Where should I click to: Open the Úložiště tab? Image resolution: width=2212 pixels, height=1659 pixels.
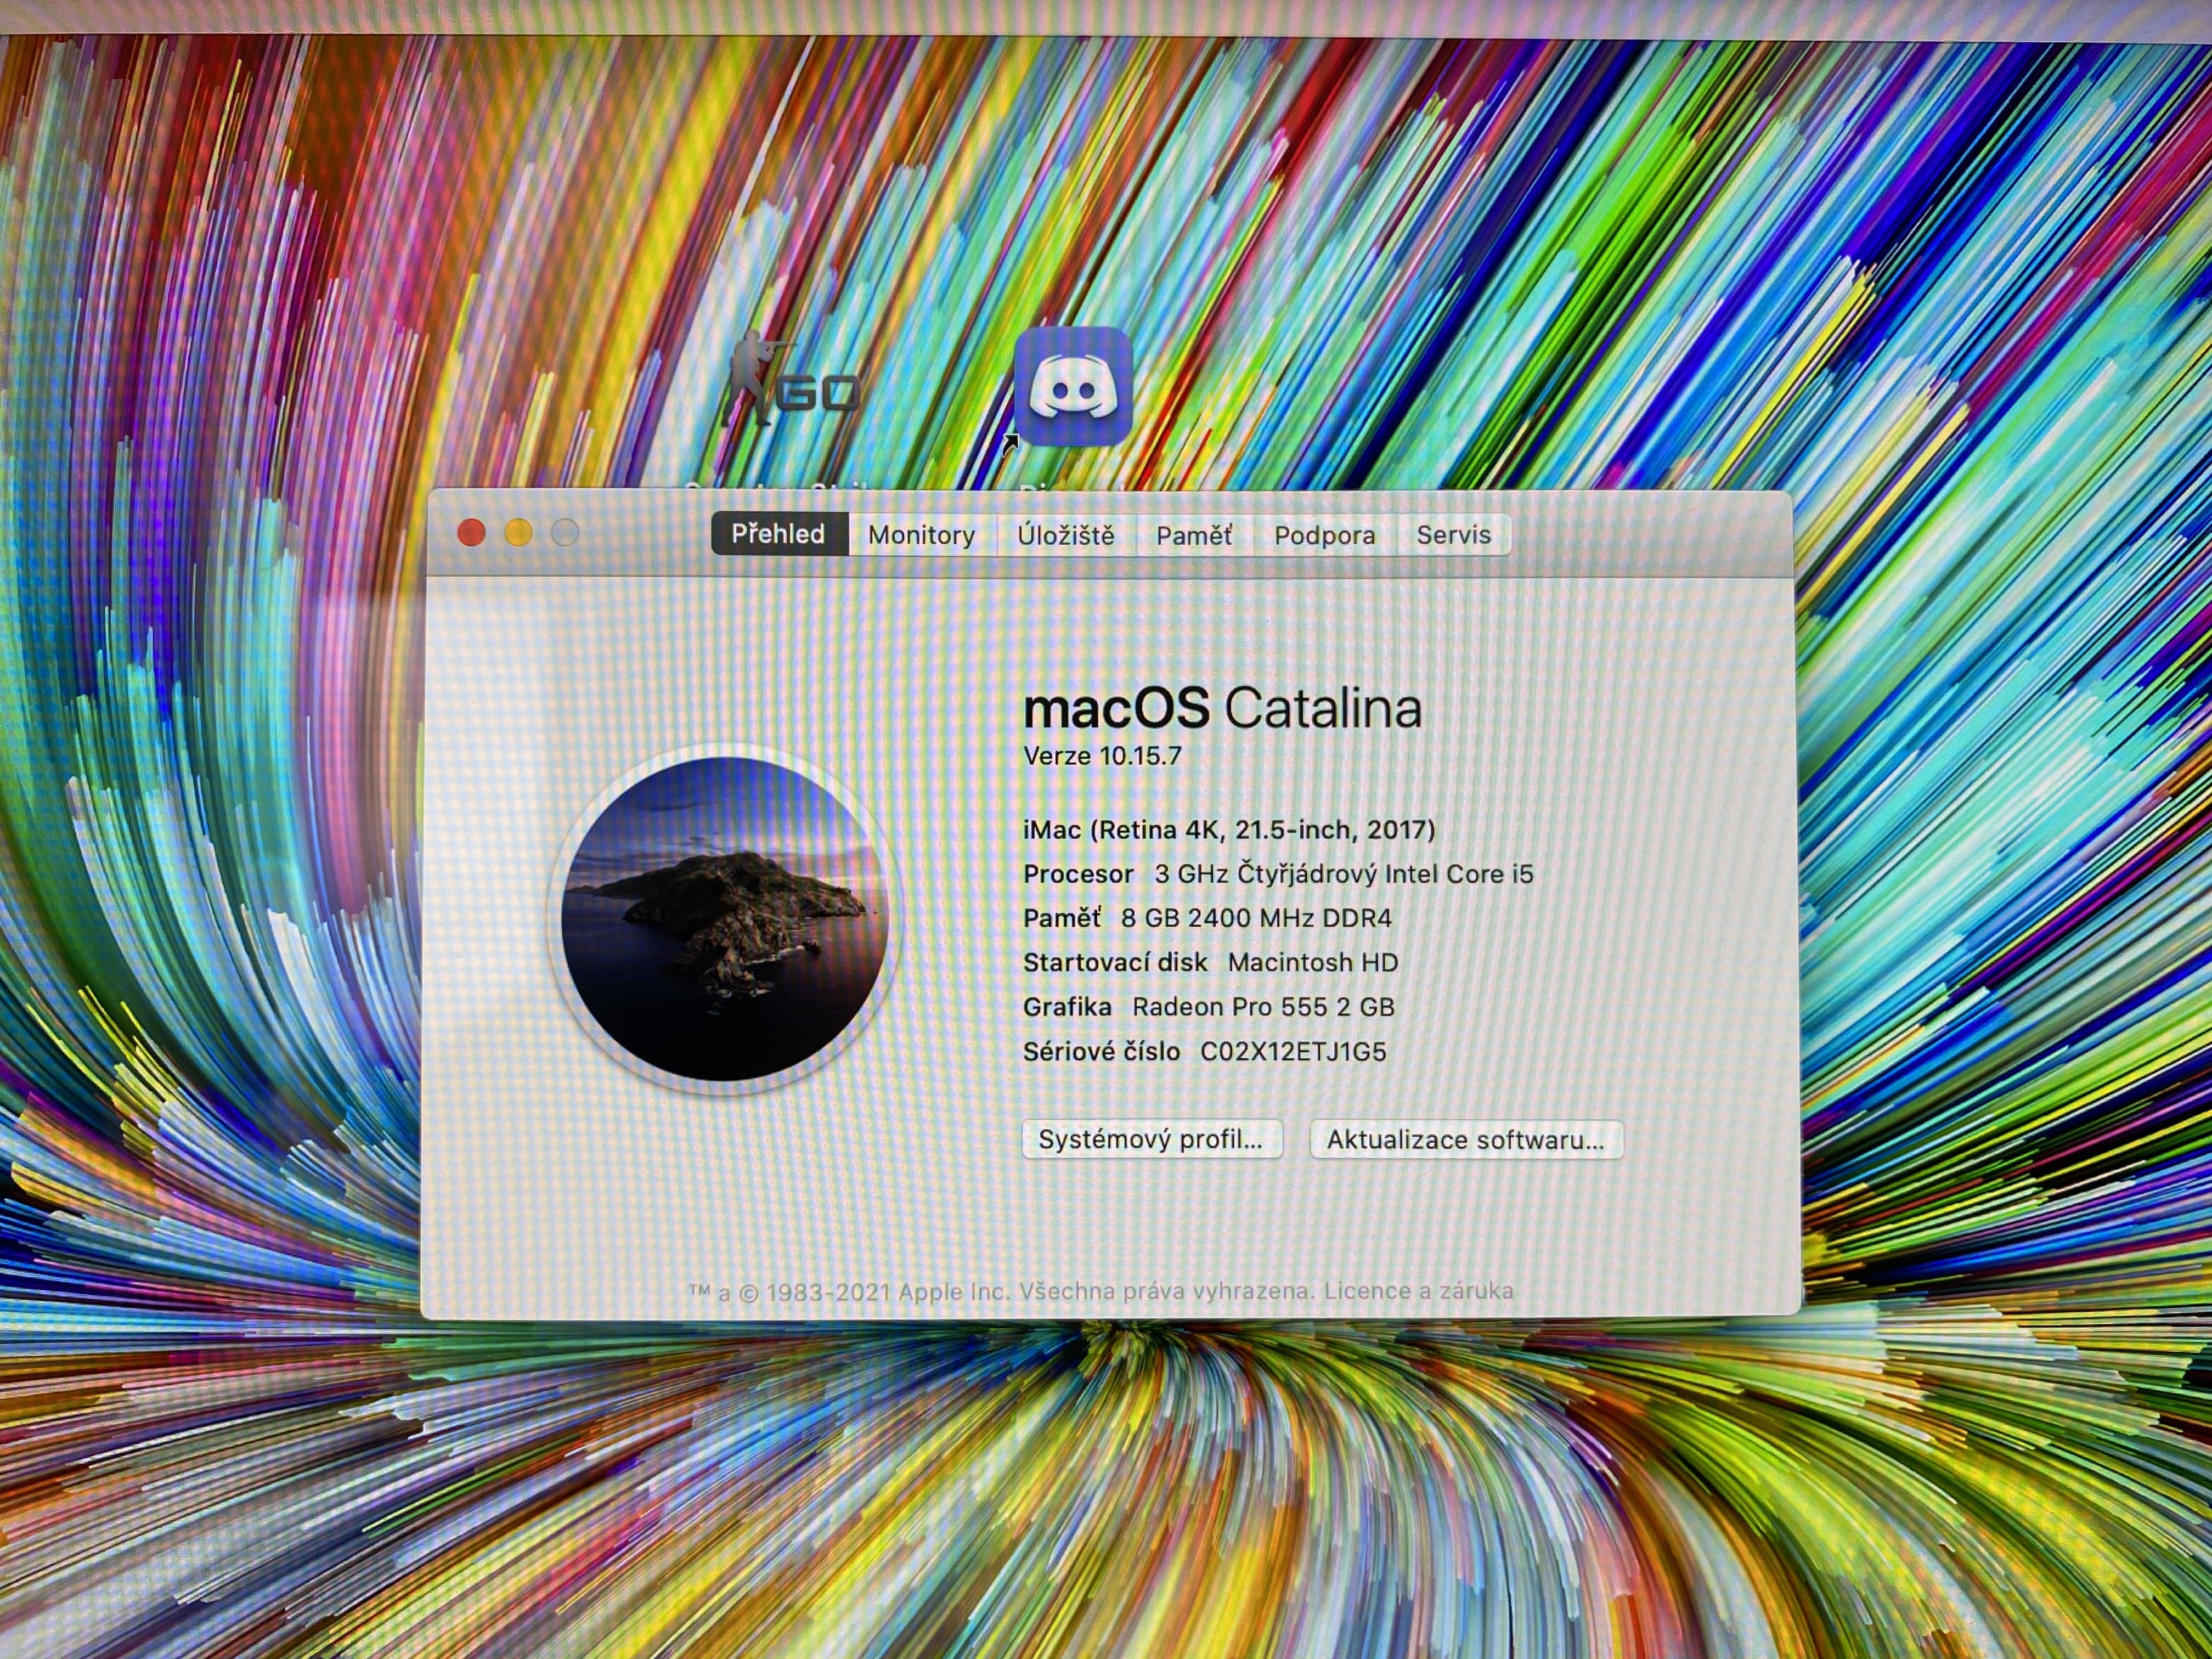click(x=1065, y=535)
